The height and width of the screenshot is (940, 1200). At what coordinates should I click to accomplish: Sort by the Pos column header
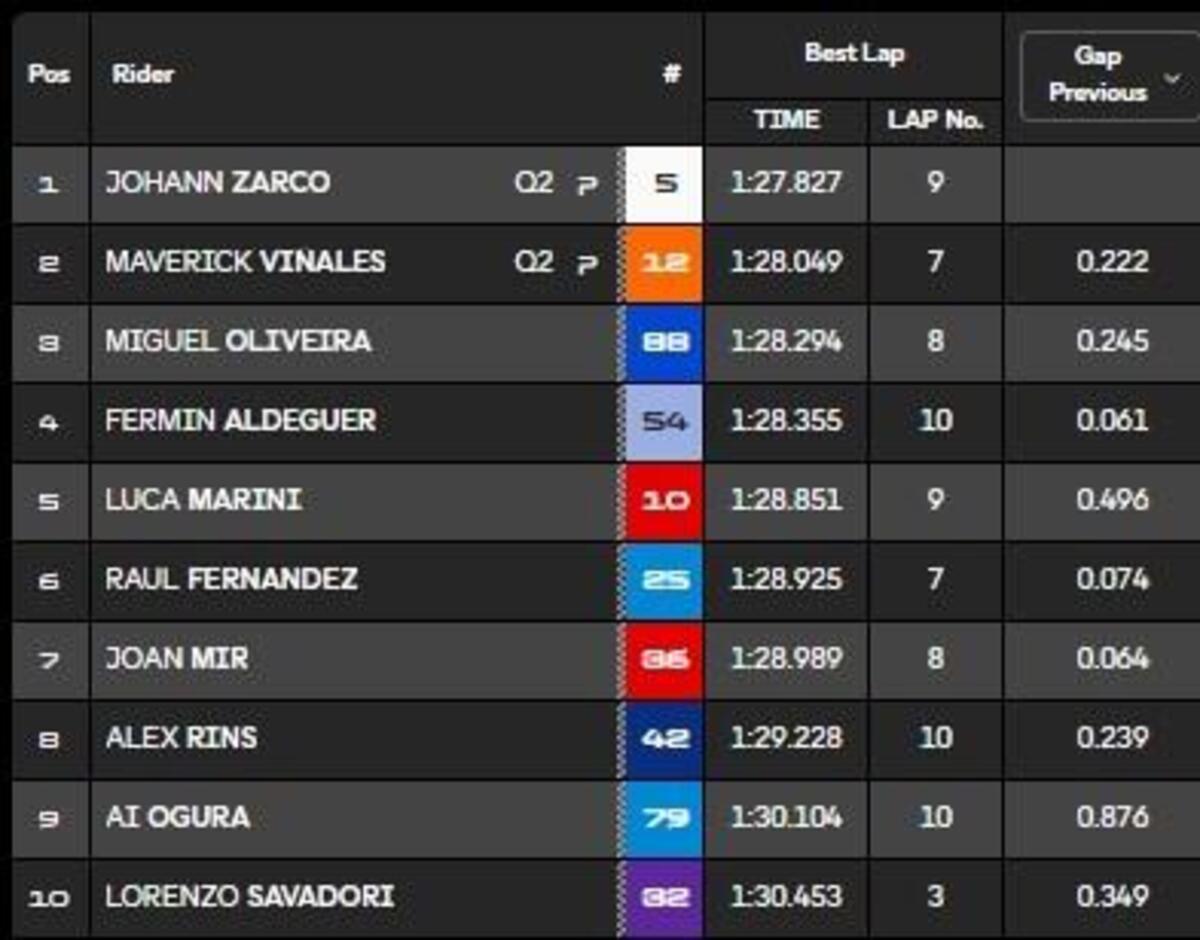[49, 75]
